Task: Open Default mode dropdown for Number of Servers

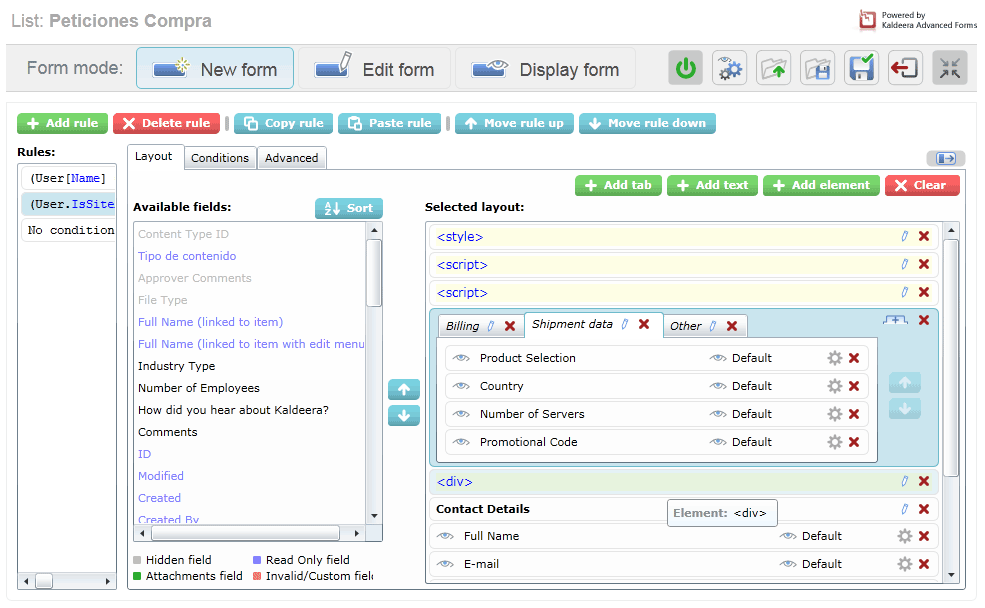Action: pos(741,414)
